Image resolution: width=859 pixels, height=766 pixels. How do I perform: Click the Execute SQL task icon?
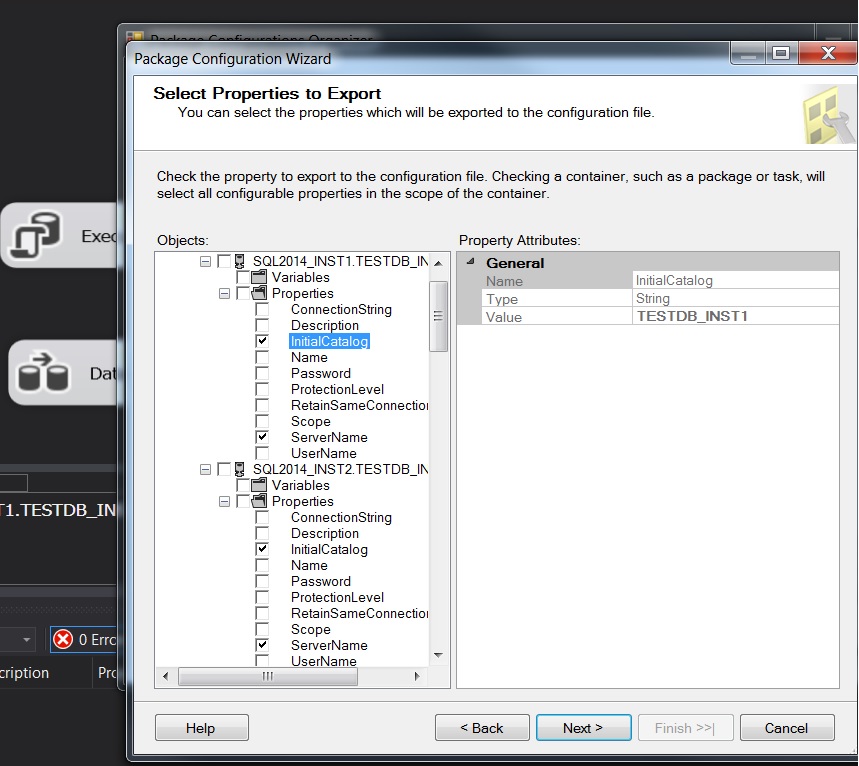click(x=37, y=236)
